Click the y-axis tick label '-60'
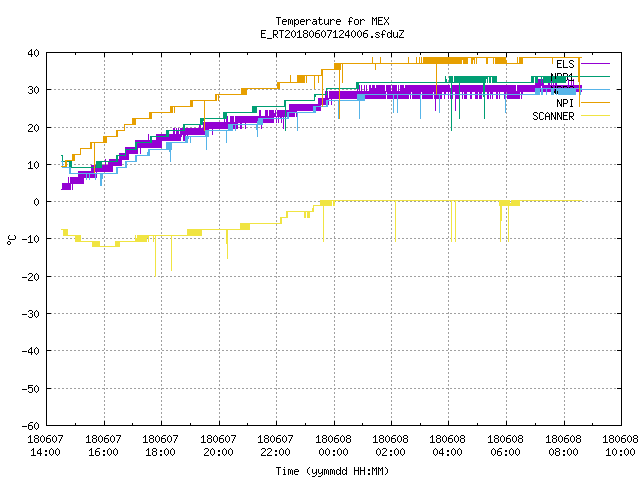This screenshot has height=480, width=640. click(x=31, y=426)
